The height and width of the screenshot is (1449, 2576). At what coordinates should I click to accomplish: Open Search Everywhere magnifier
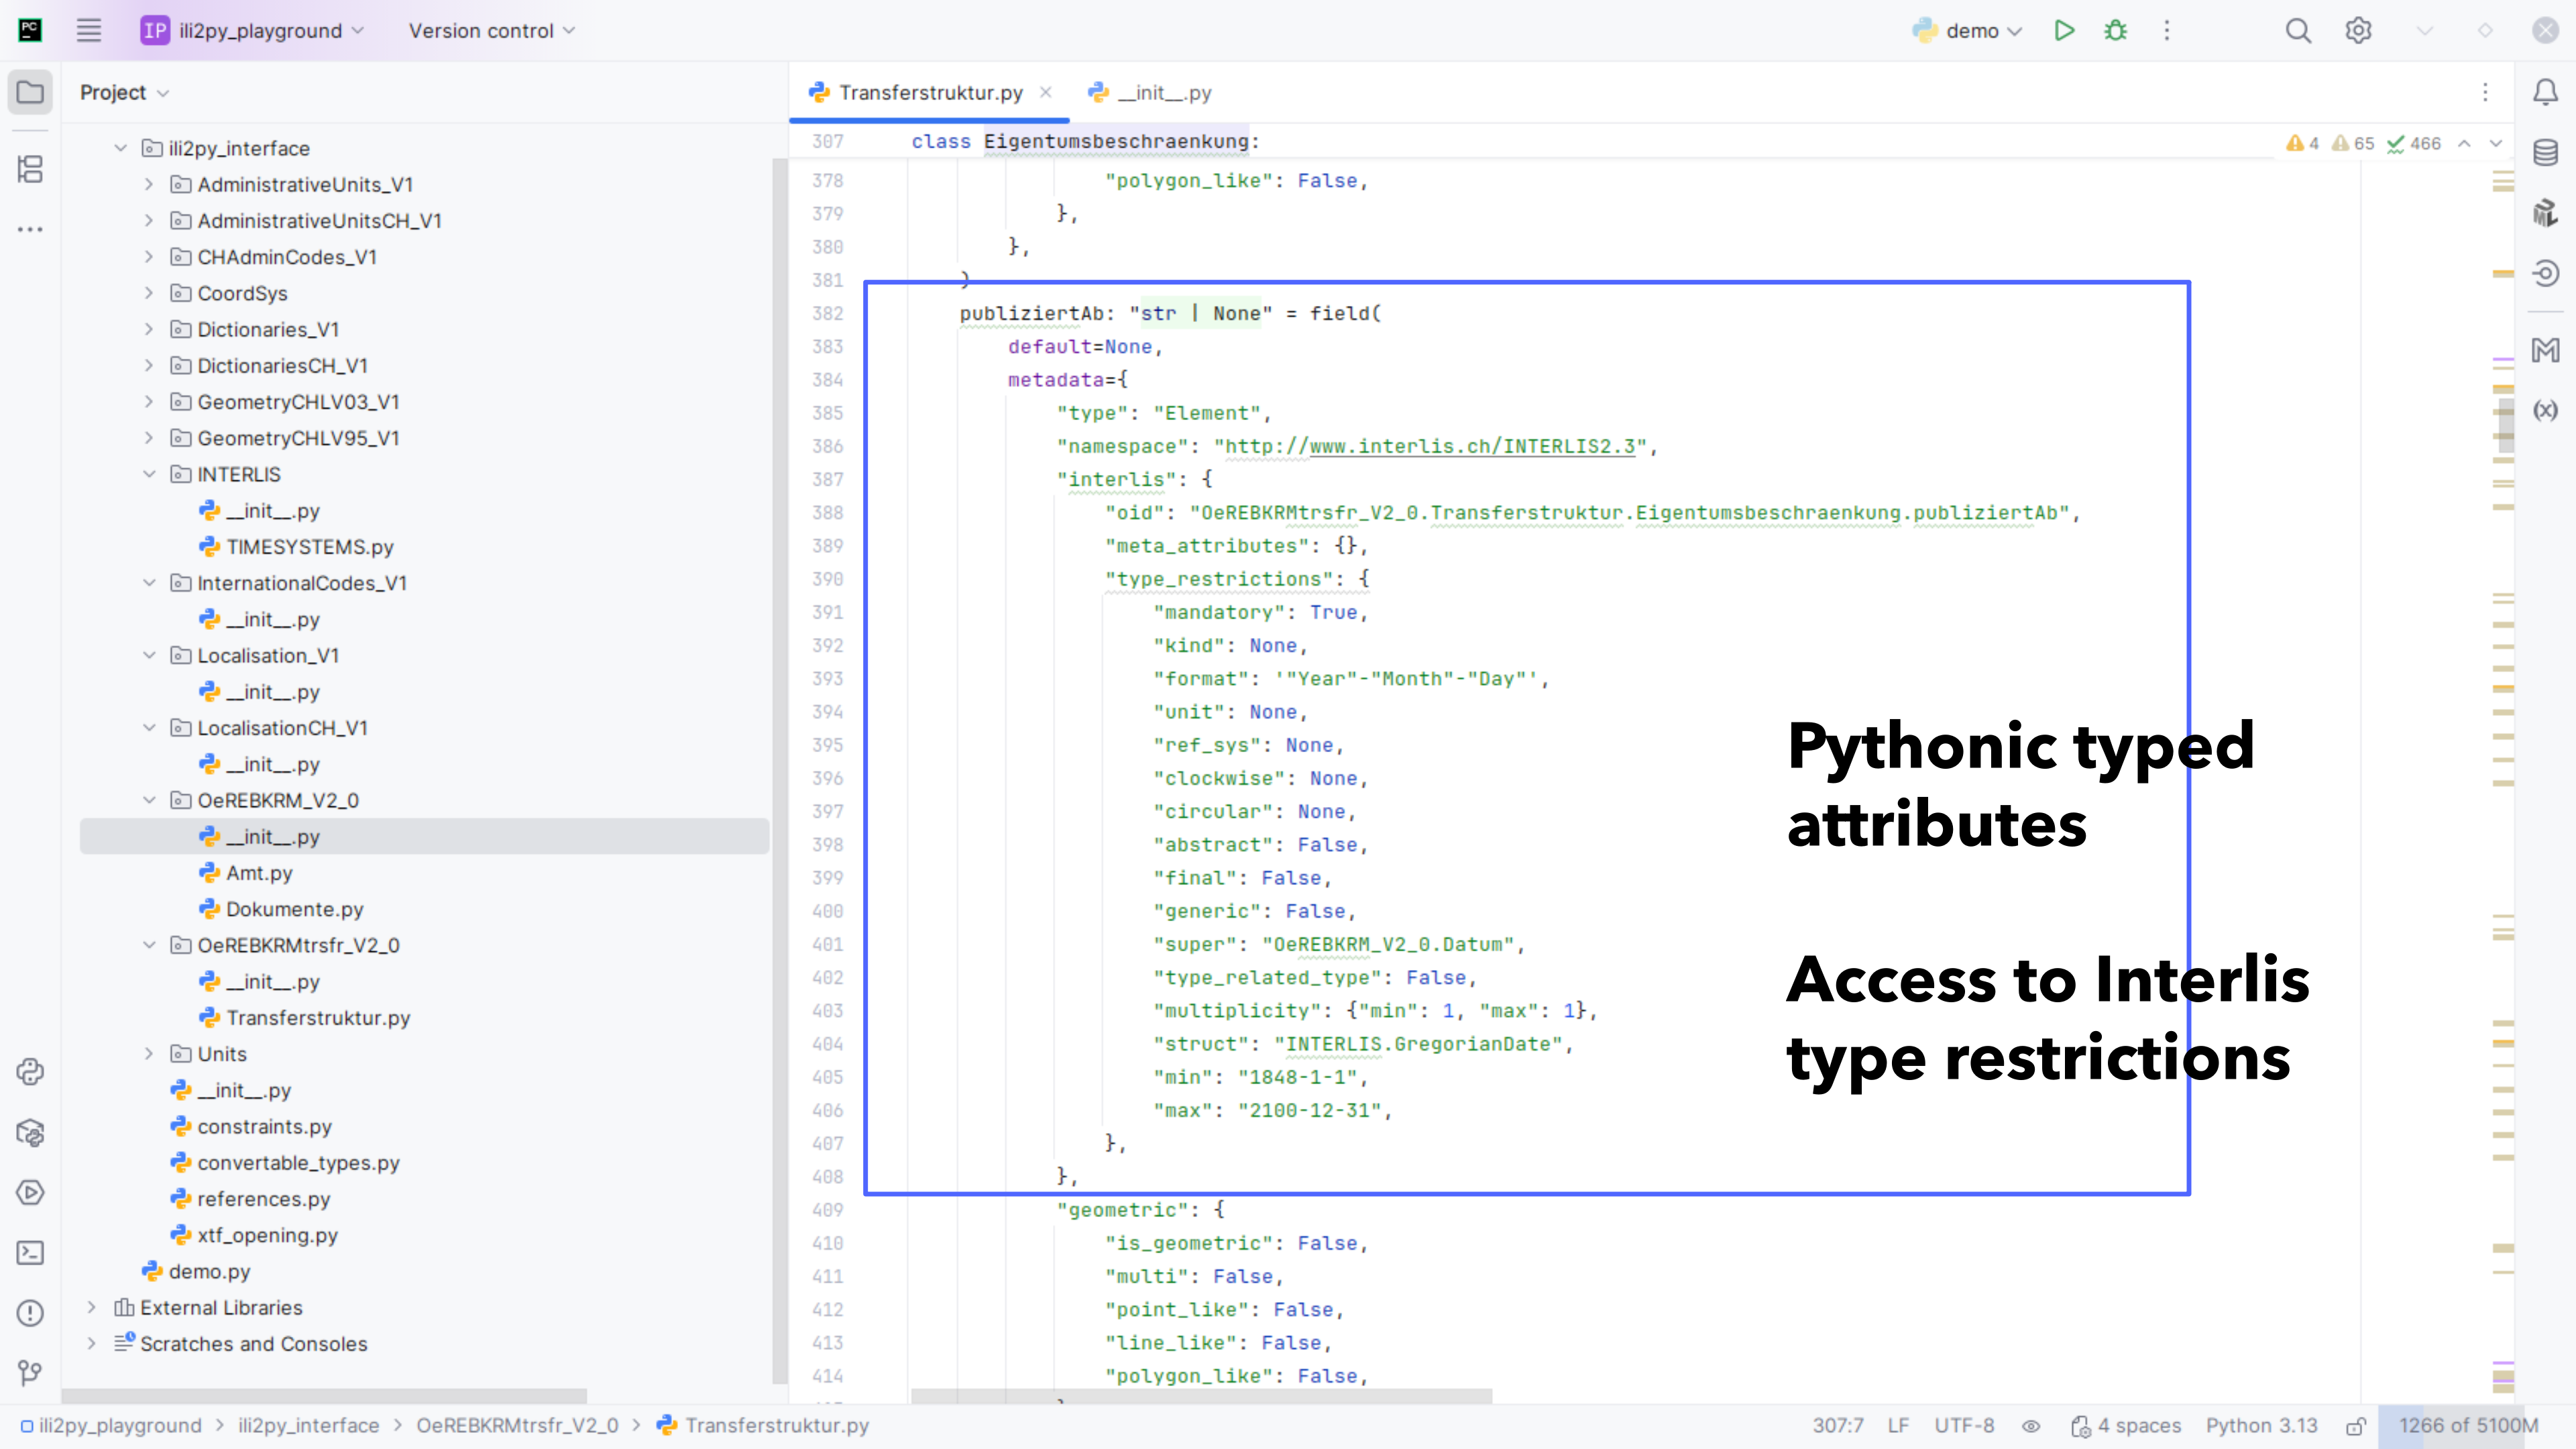click(2298, 31)
